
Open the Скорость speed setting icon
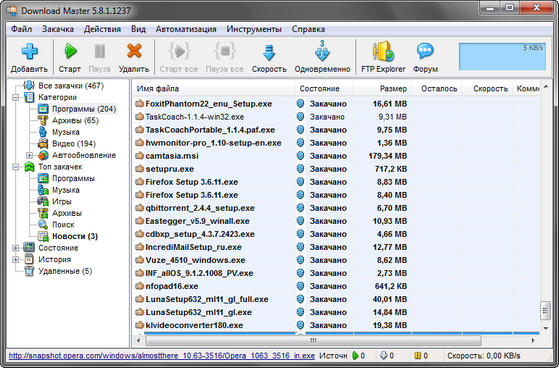[x=269, y=52]
